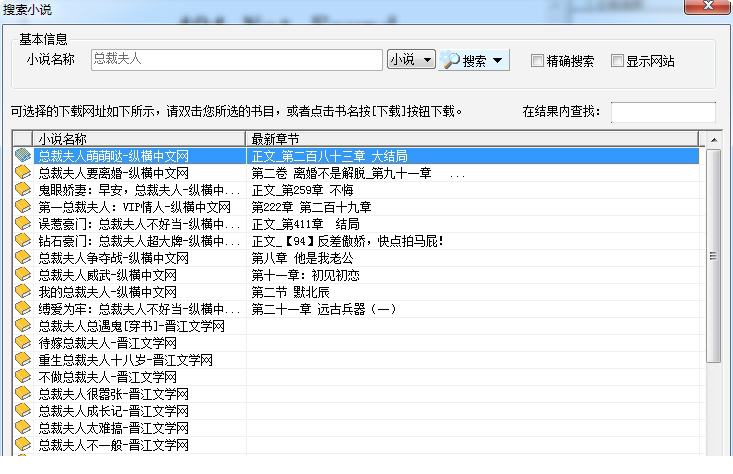Viewport: 733px width, 474px height.
Task: Click the book icon beside 钻石豪门：总裁夫人超大牌
Action: [x=22, y=240]
